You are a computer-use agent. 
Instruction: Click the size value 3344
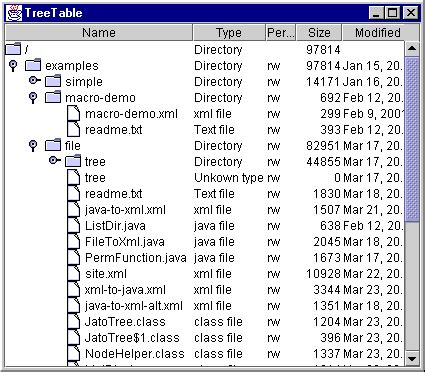[x=327, y=290]
